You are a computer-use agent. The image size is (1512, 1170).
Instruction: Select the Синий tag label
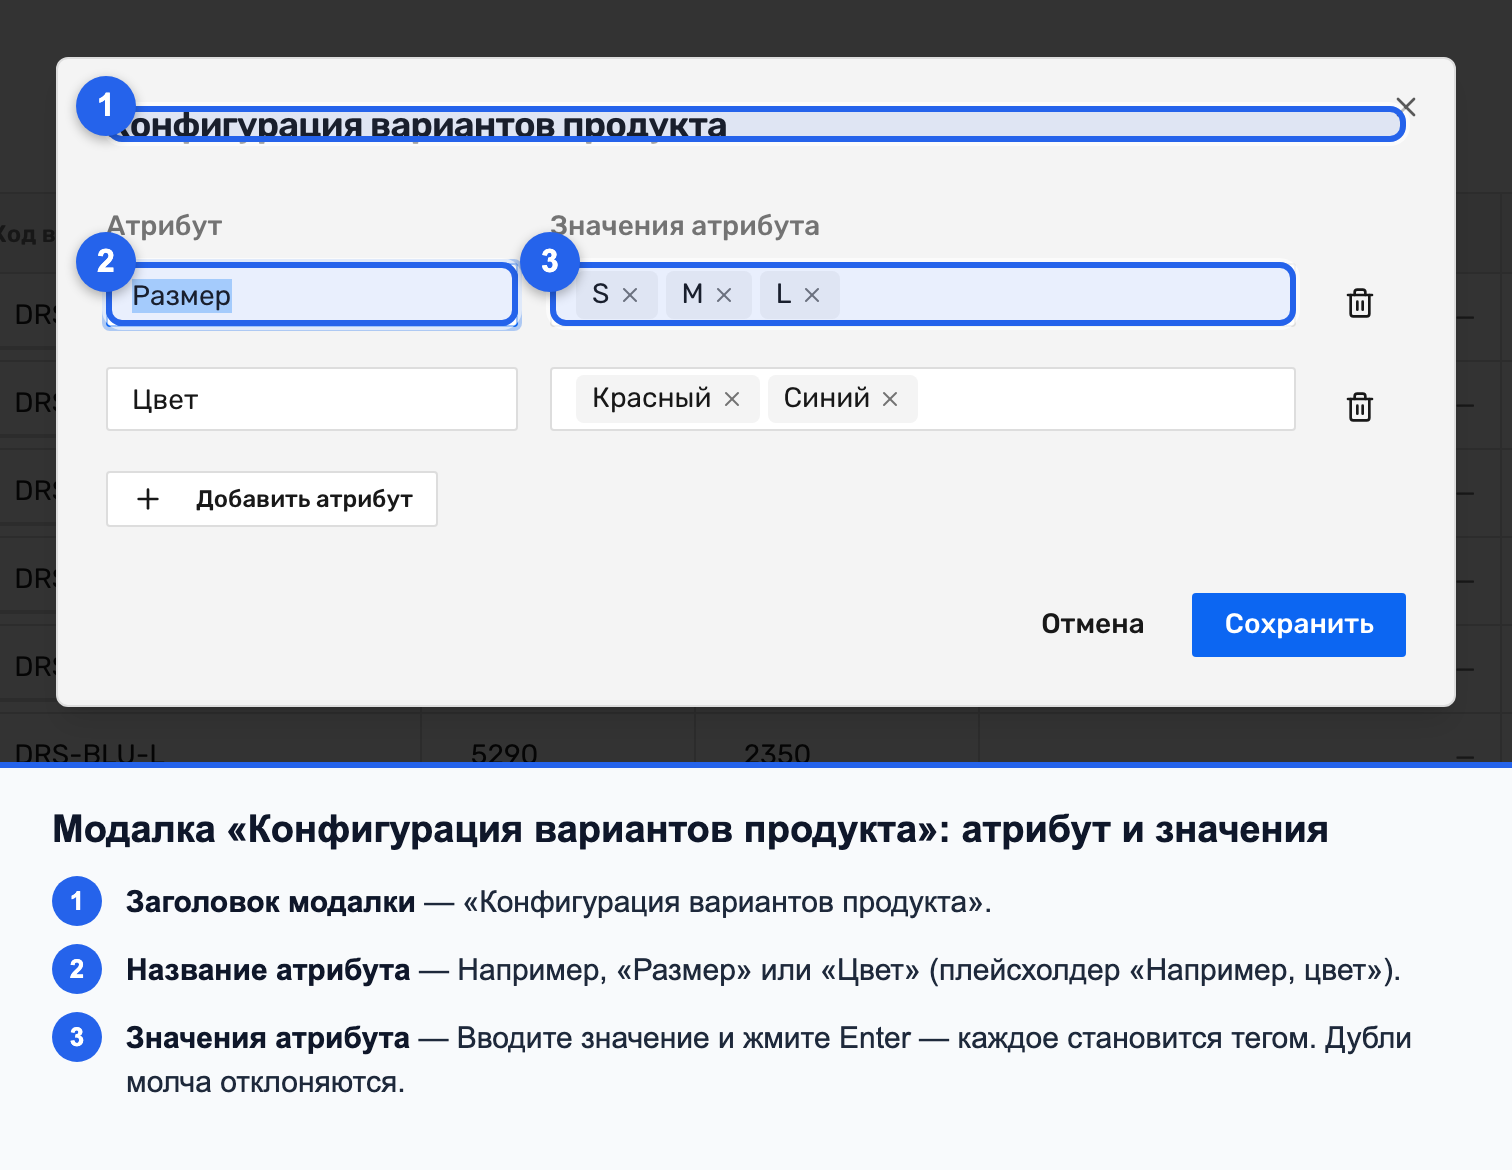pos(827,398)
